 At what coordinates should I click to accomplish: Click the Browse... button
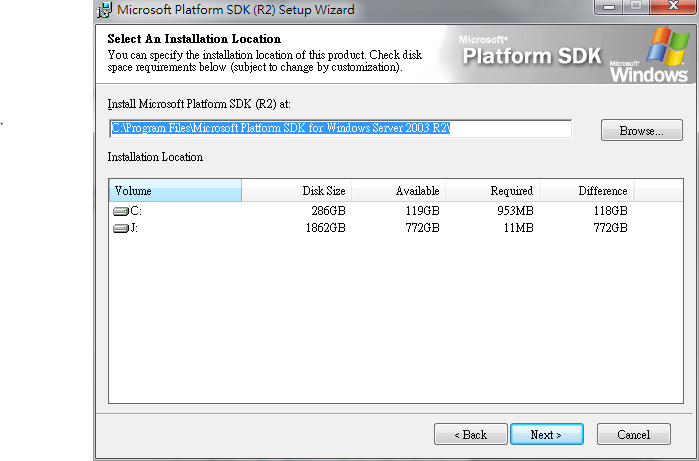[x=641, y=130]
